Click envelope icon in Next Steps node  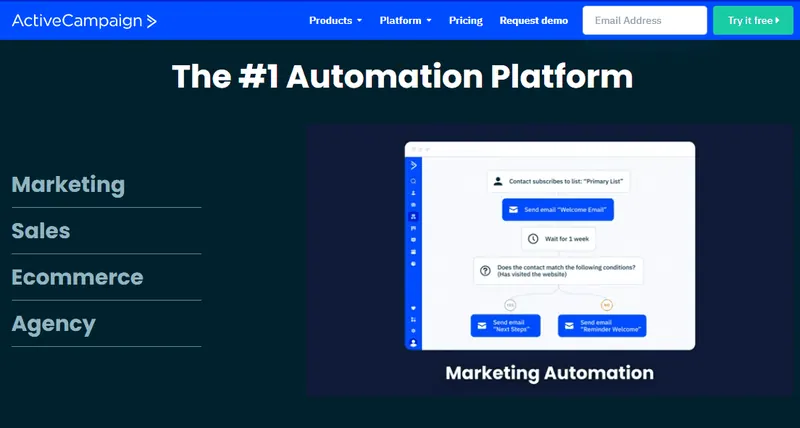(482, 325)
